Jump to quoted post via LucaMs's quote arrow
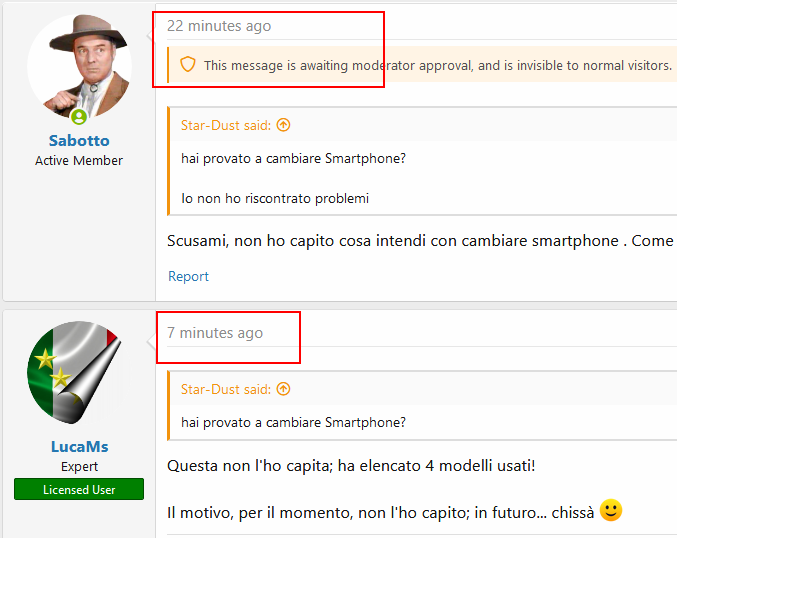The width and height of the screenshot is (800, 600). 283,389
